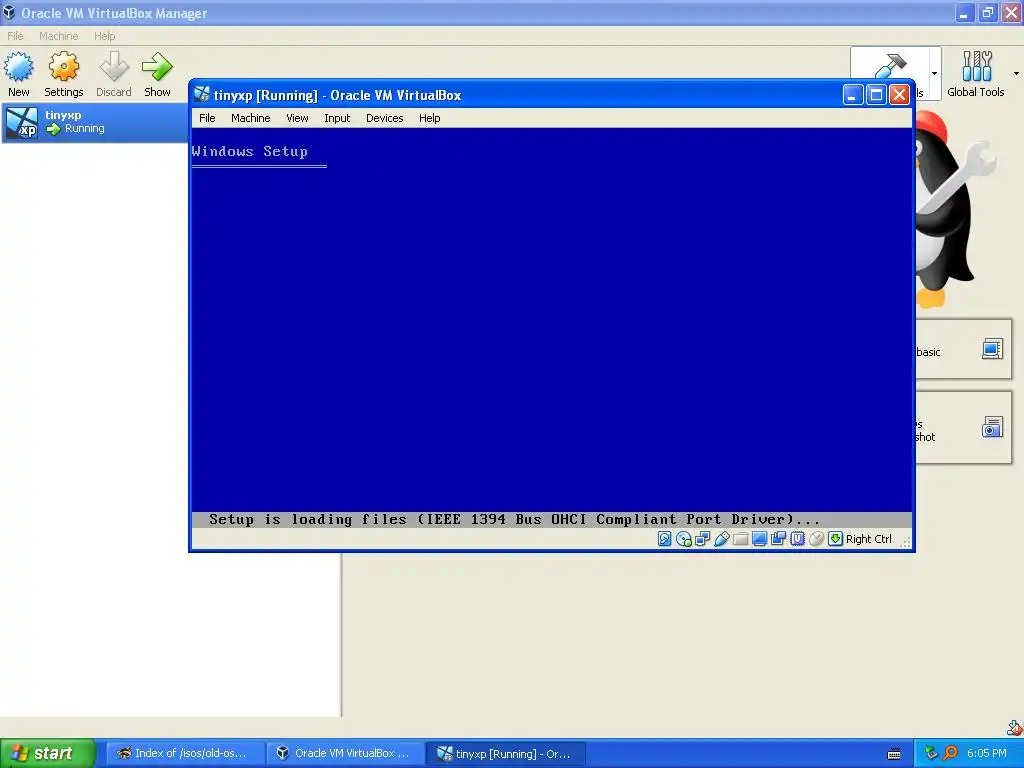Click the details icon beside 'basic' text
Screen dimensions: 1024x768
tap(992, 349)
